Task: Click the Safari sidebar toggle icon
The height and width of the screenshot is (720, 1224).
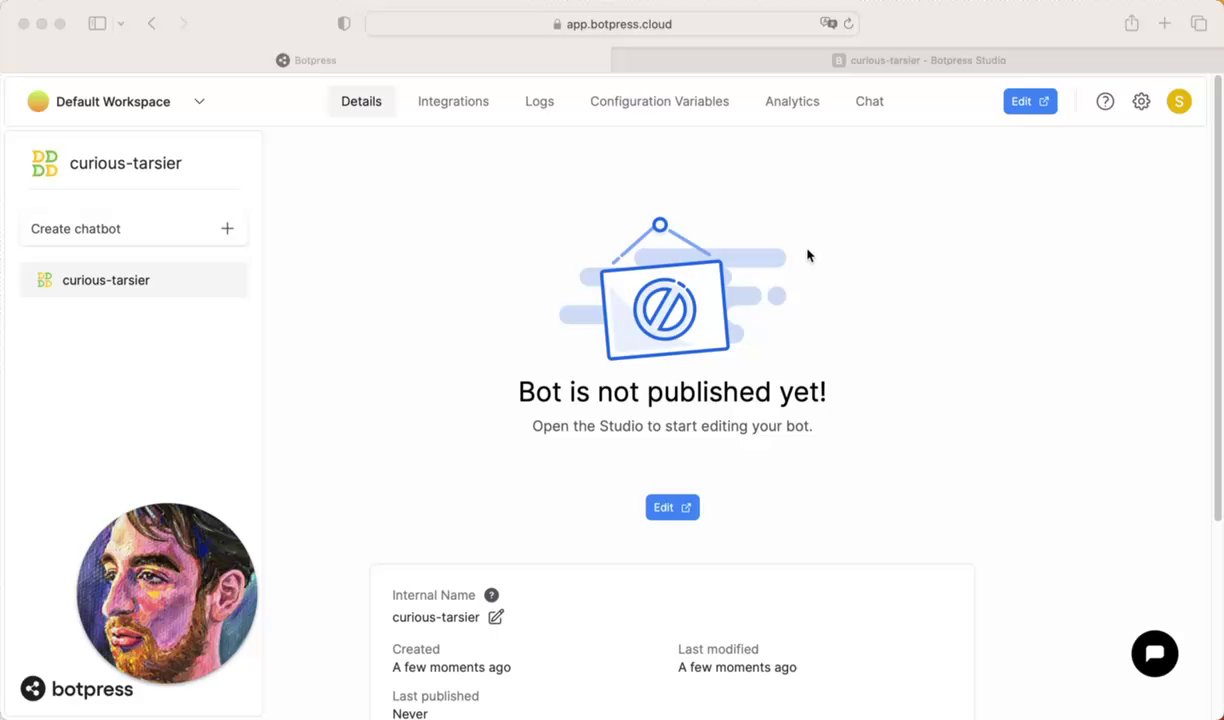Action: pos(97,23)
